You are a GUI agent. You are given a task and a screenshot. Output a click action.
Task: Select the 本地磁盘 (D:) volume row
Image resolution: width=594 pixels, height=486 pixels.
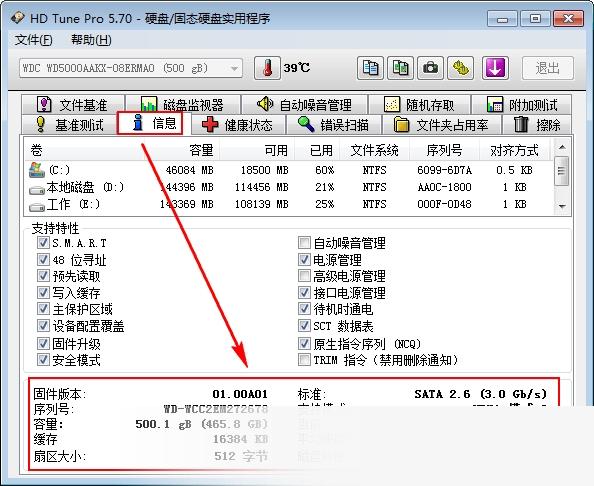click(x=288, y=187)
